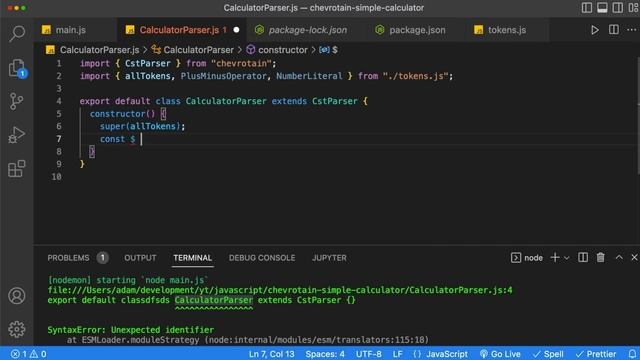Change end of line sequence LF

click(398, 354)
